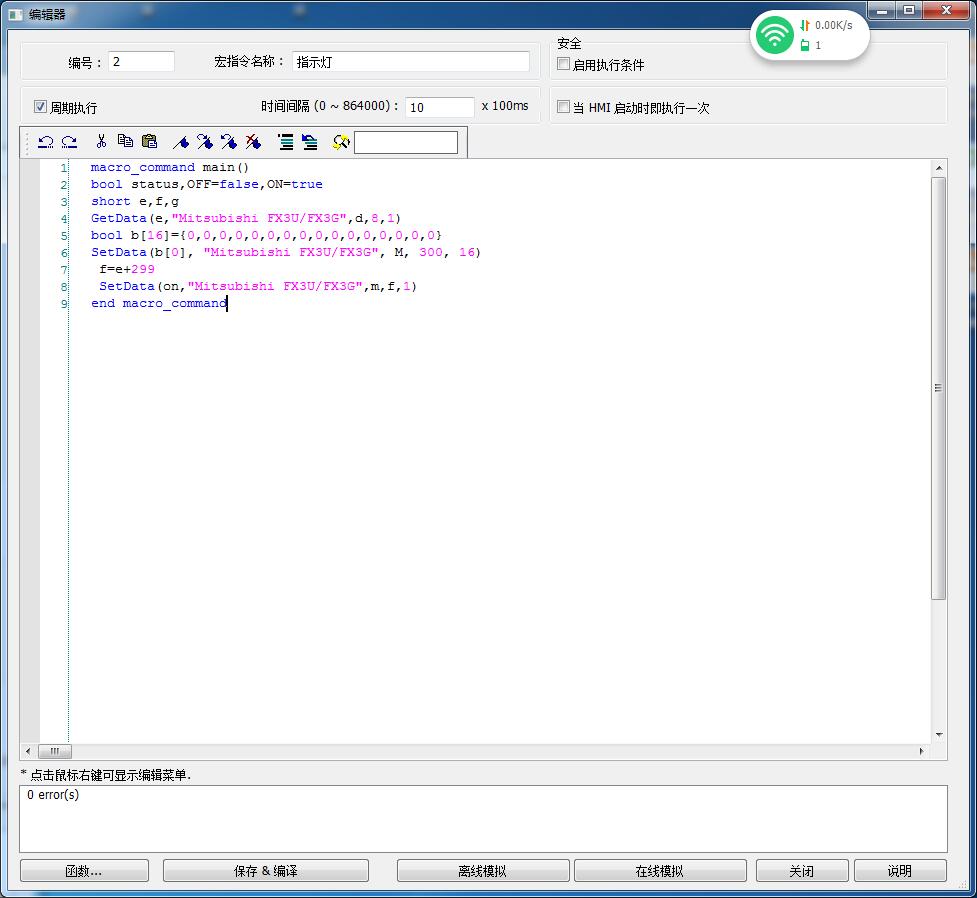Open the 函数... dialog button
The height and width of the screenshot is (898, 977).
tap(84, 871)
